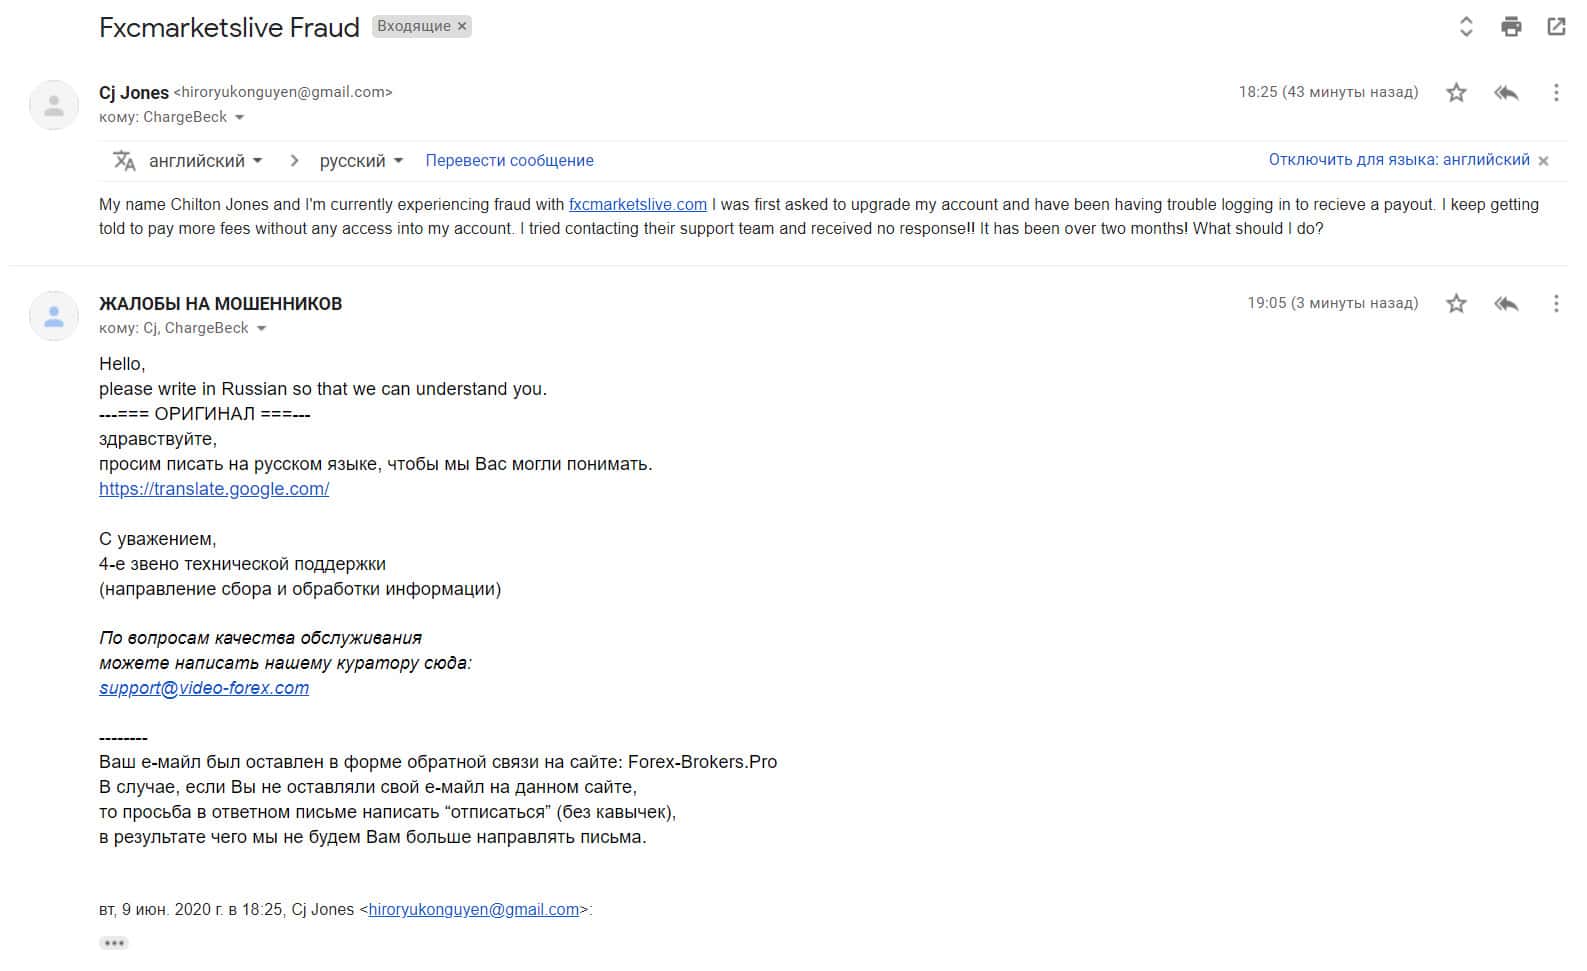The width and height of the screenshot is (1587, 971).
Task: Dismiss the translation bar with the X
Action: (1543, 161)
